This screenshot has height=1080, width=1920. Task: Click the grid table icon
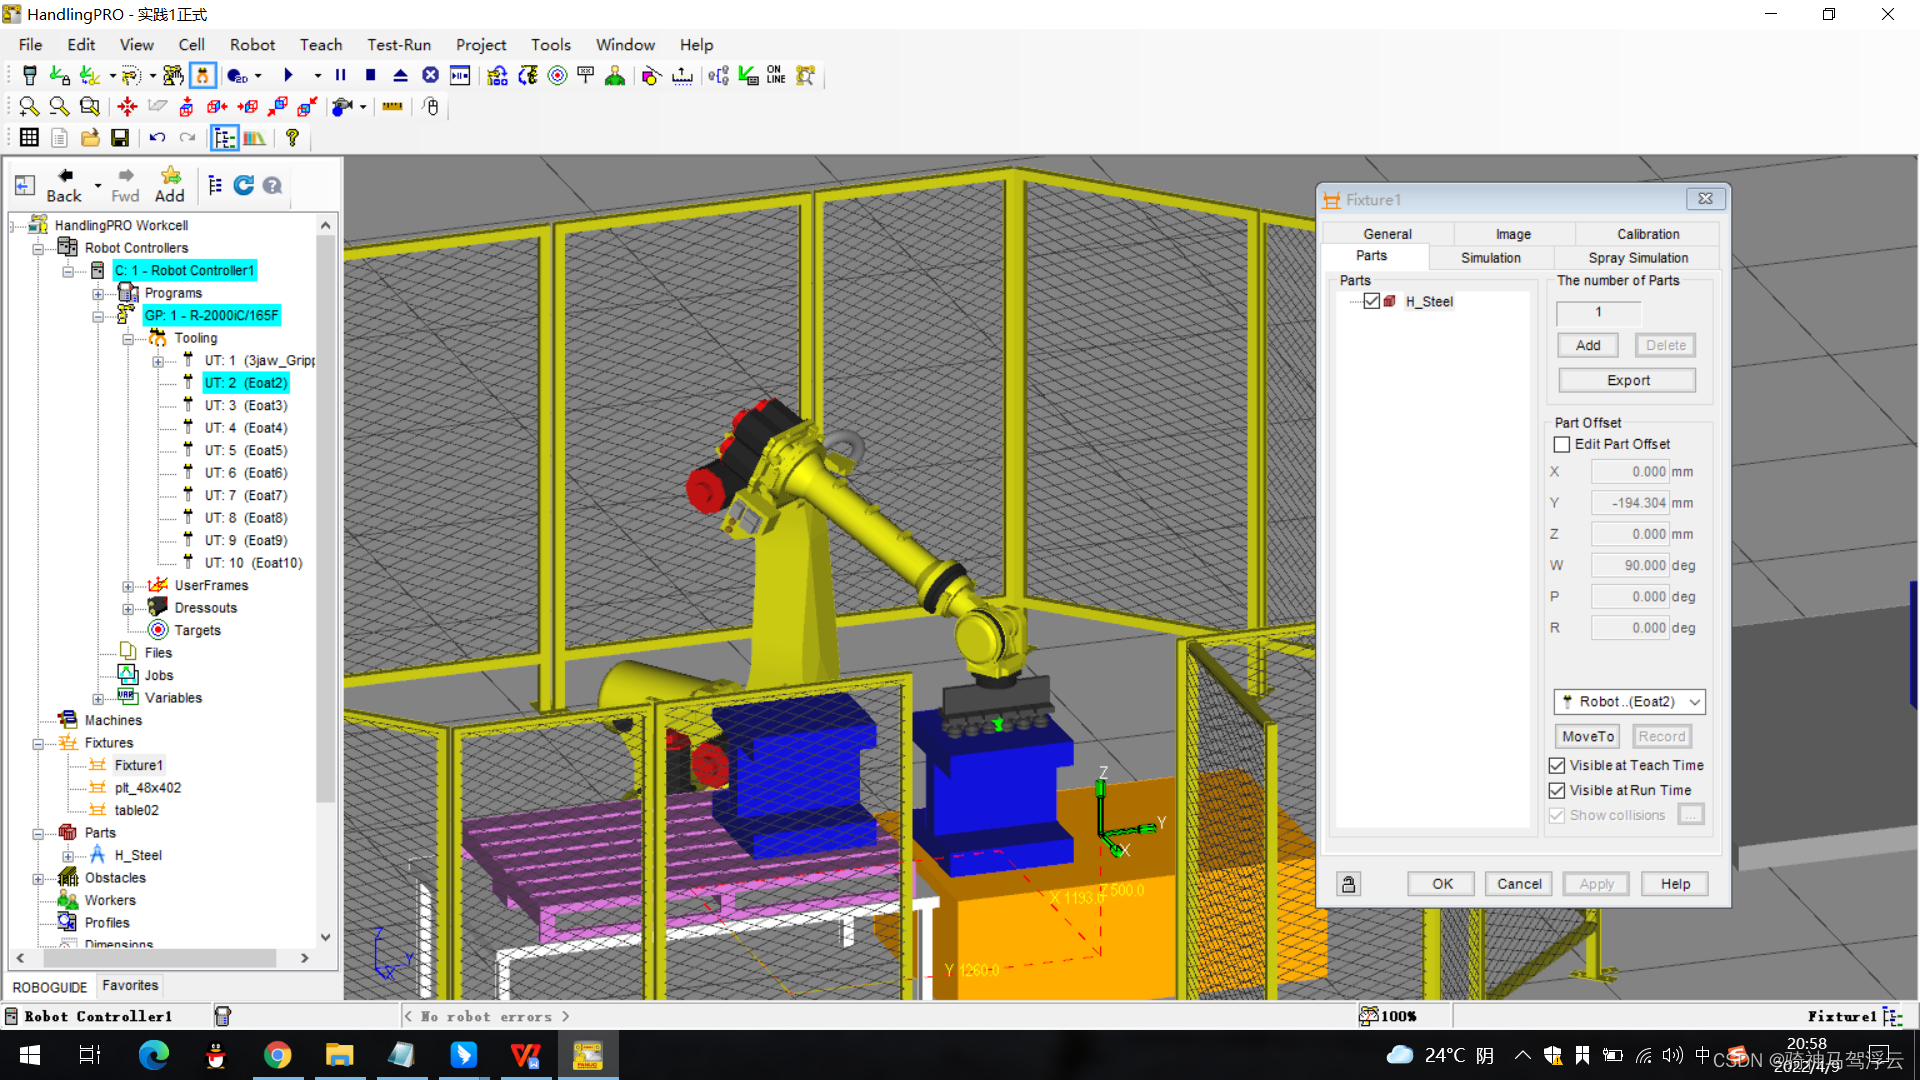tap(29, 138)
